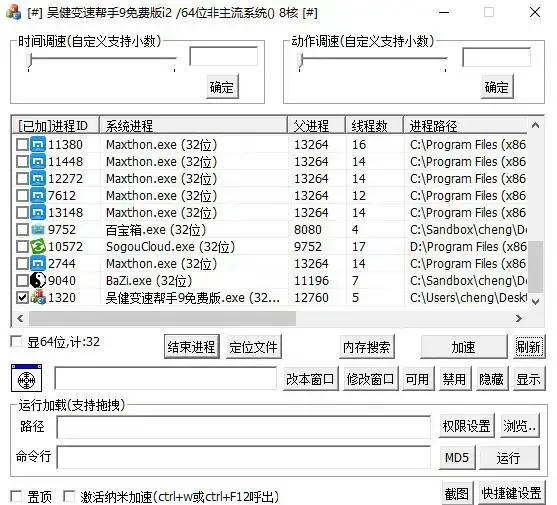Viewport: 557px width, 505px height.
Task: Sort by the 进程路径 column header
Action: click(x=465, y=126)
